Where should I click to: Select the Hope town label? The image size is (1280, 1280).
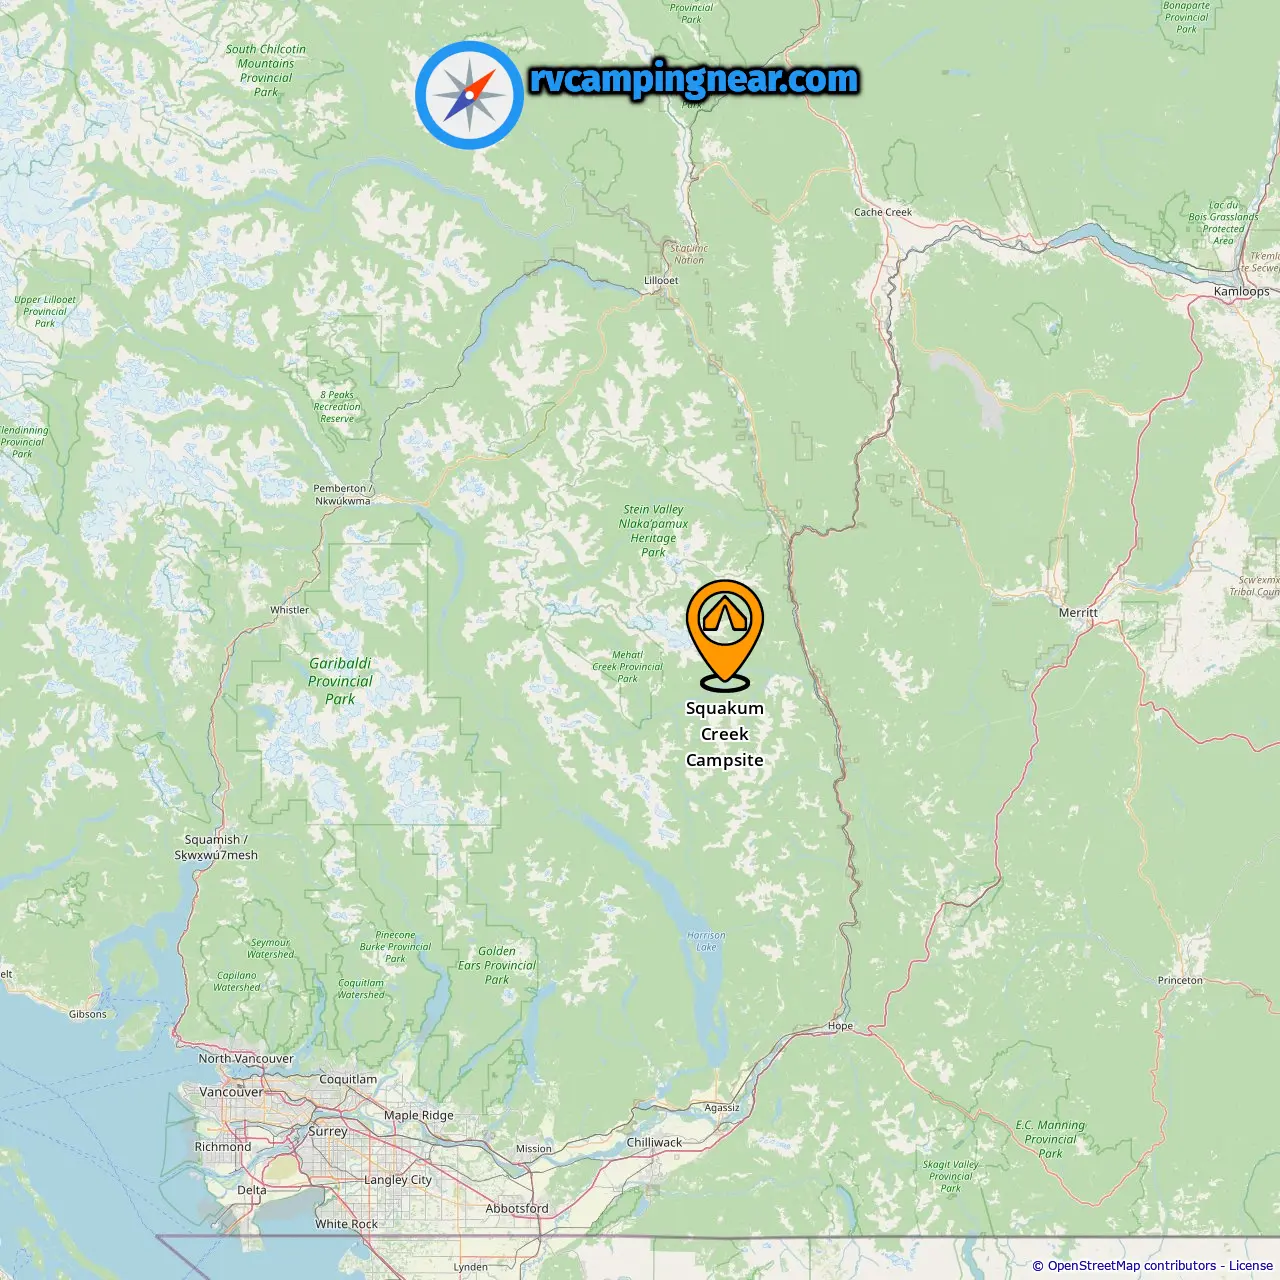[840, 1026]
